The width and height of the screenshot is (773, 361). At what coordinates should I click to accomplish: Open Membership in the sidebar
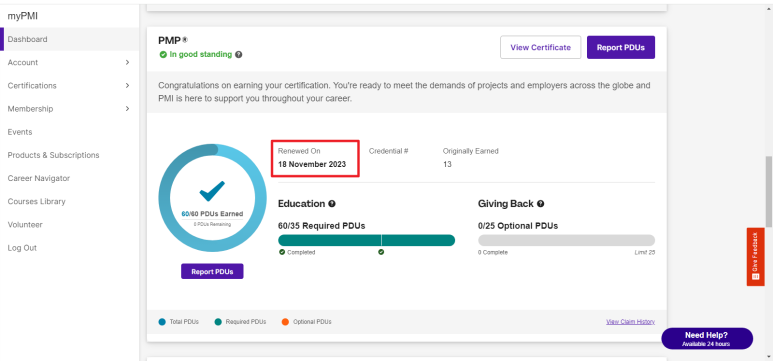tap(30, 109)
